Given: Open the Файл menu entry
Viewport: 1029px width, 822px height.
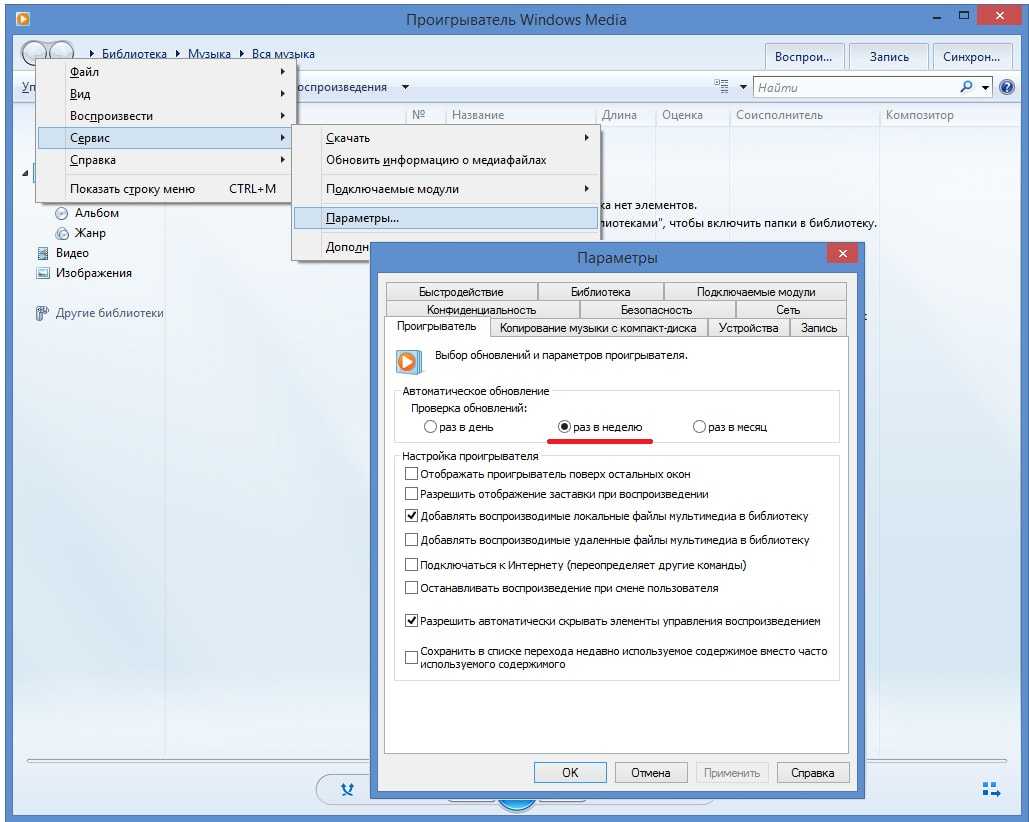Looking at the screenshot, I should click(84, 72).
